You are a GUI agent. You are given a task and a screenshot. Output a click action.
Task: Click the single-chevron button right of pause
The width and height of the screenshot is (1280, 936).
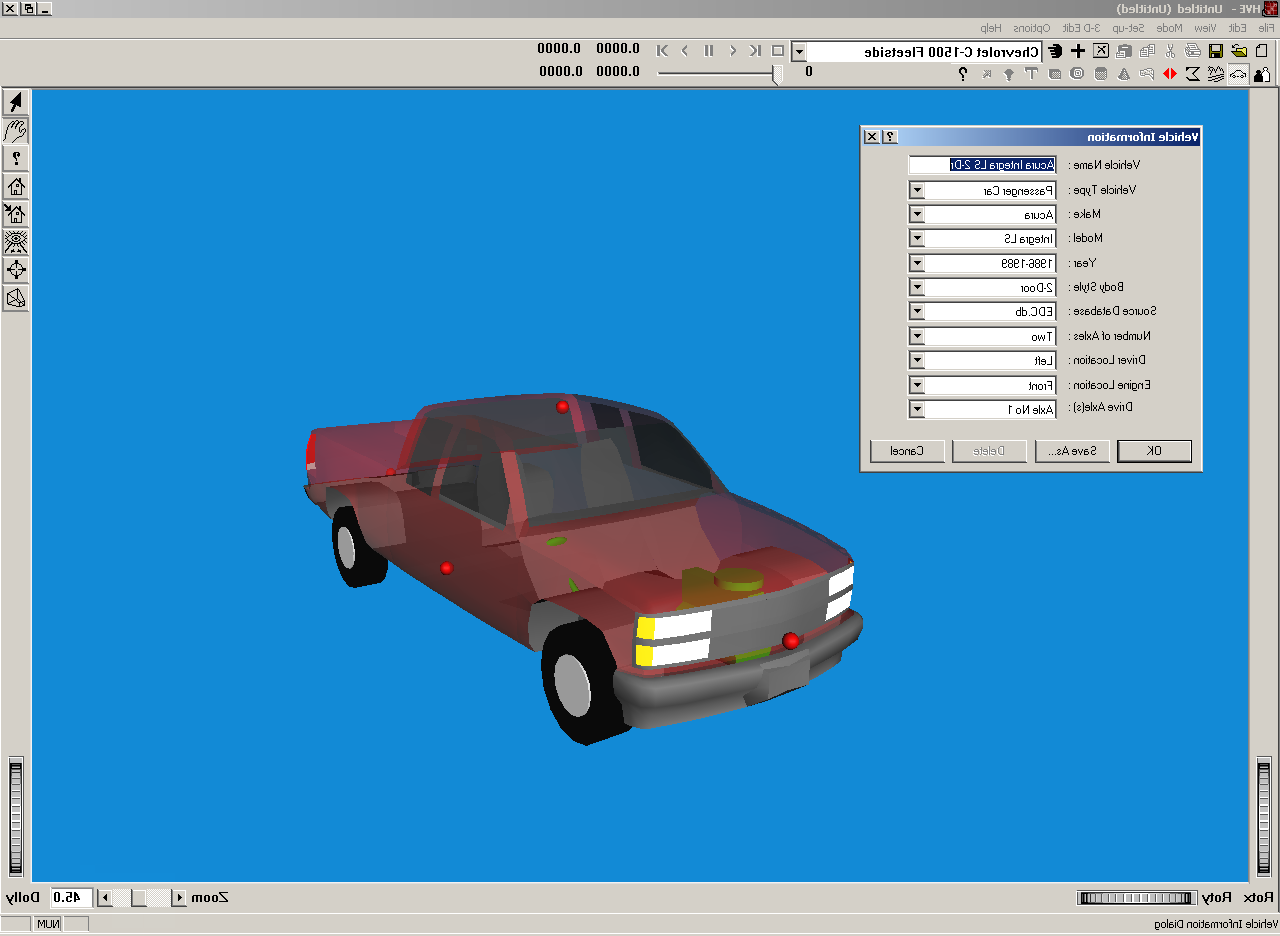coord(733,50)
